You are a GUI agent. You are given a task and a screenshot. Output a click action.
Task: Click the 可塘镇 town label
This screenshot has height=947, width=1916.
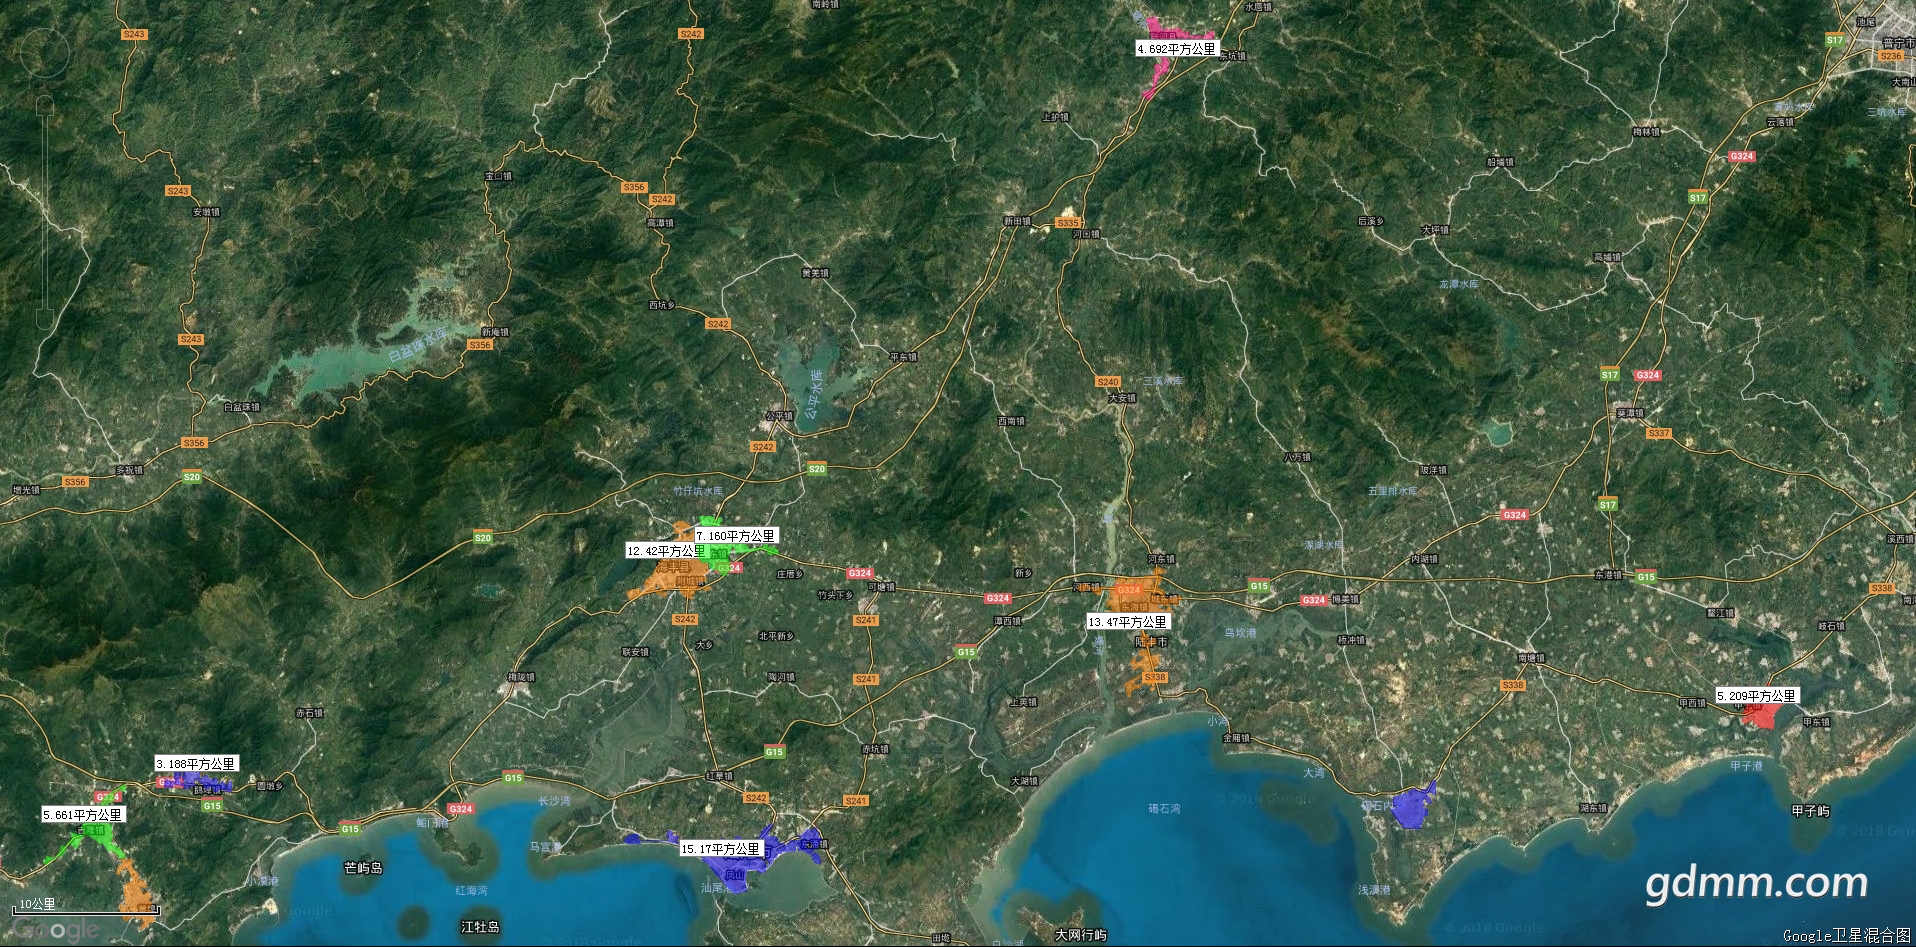click(881, 587)
